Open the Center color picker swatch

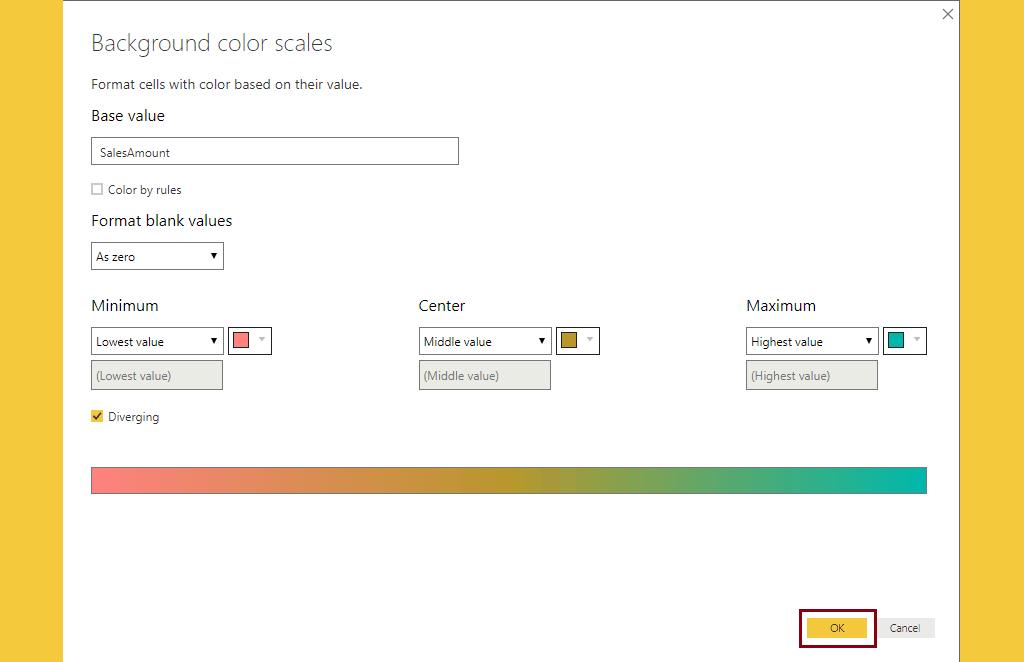[569, 340]
